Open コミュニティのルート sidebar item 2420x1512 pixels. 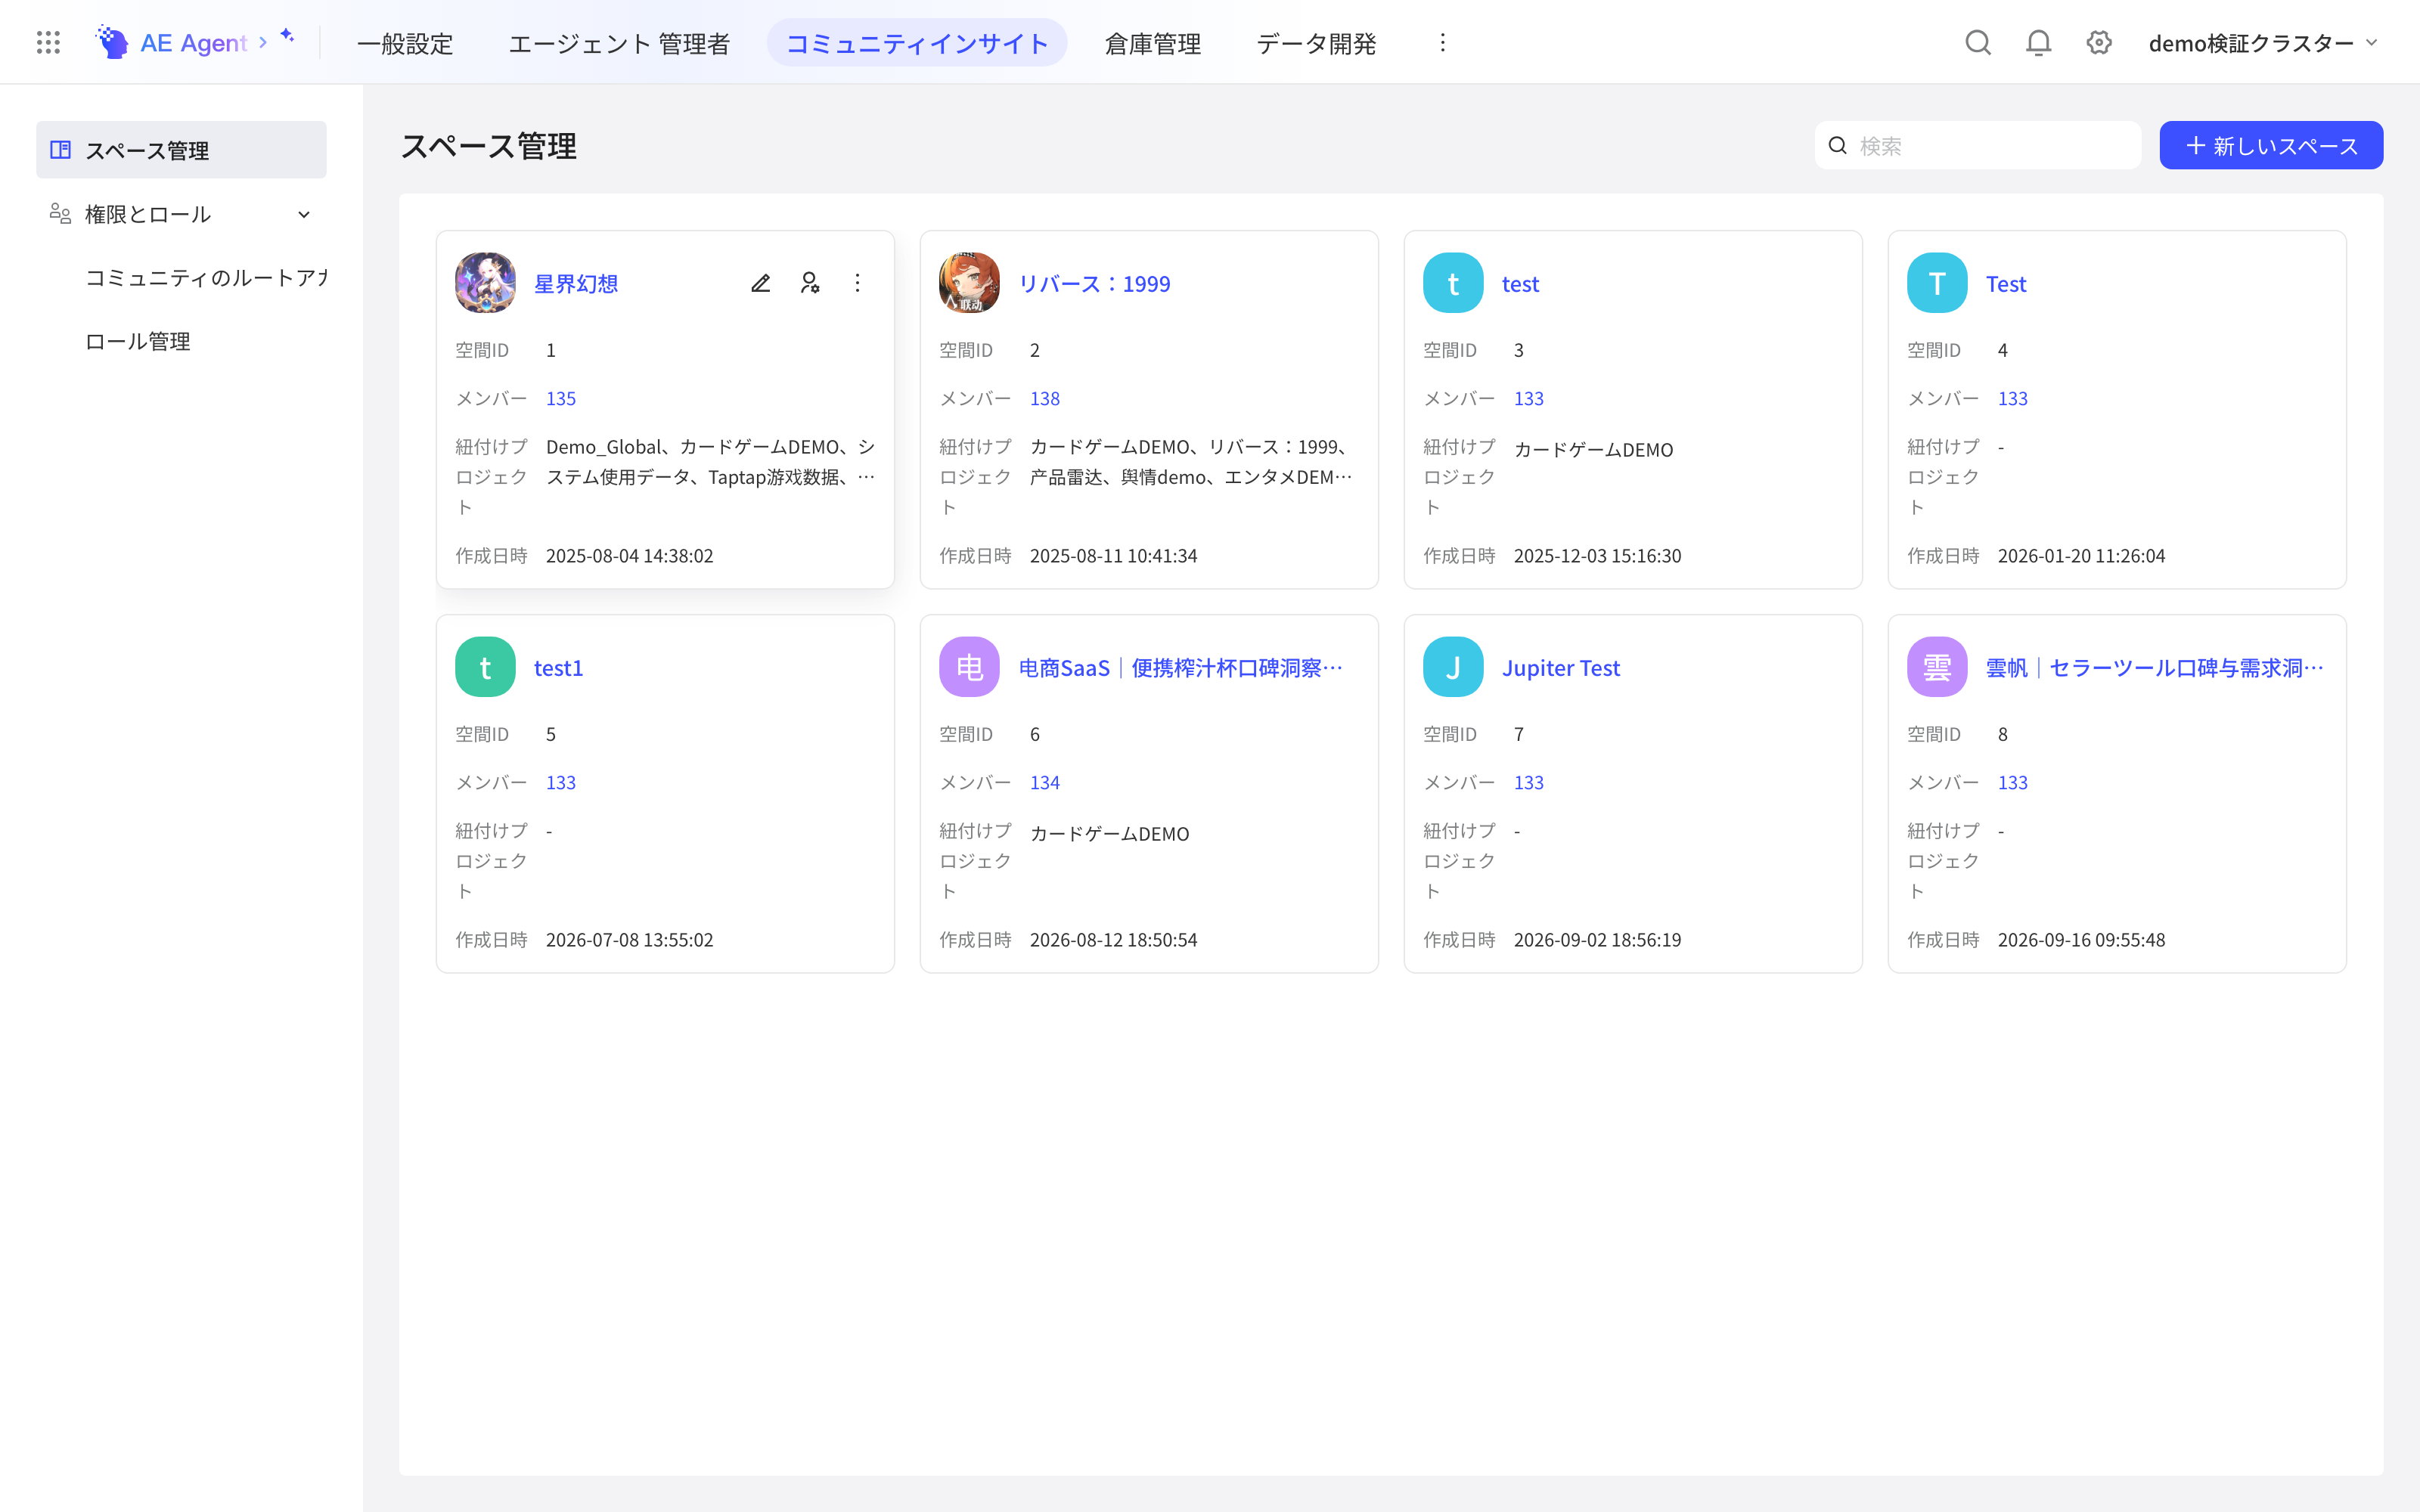[205, 277]
